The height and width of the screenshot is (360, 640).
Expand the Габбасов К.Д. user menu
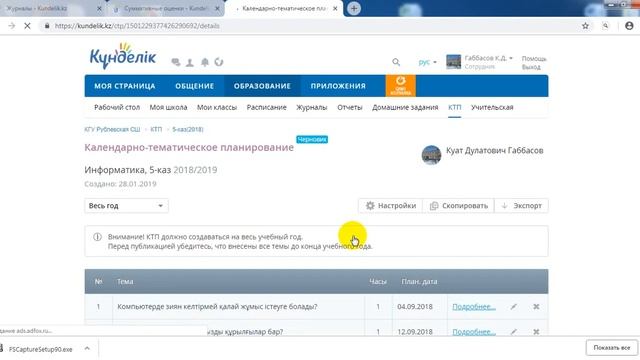489,58
